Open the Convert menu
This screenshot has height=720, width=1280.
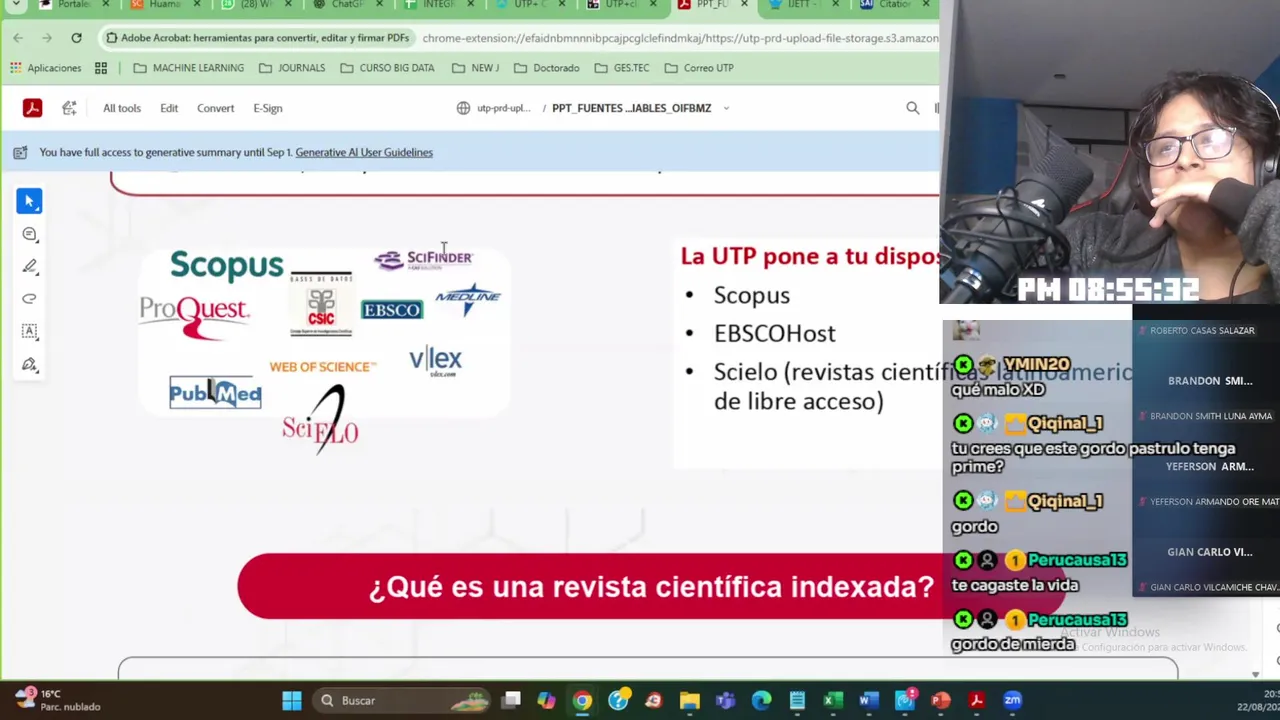[215, 108]
